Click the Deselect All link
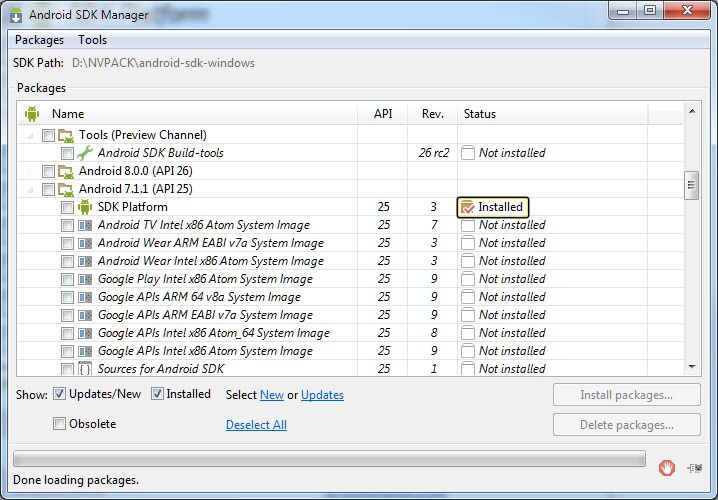The width and height of the screenshot is (718, 500). 256,425
